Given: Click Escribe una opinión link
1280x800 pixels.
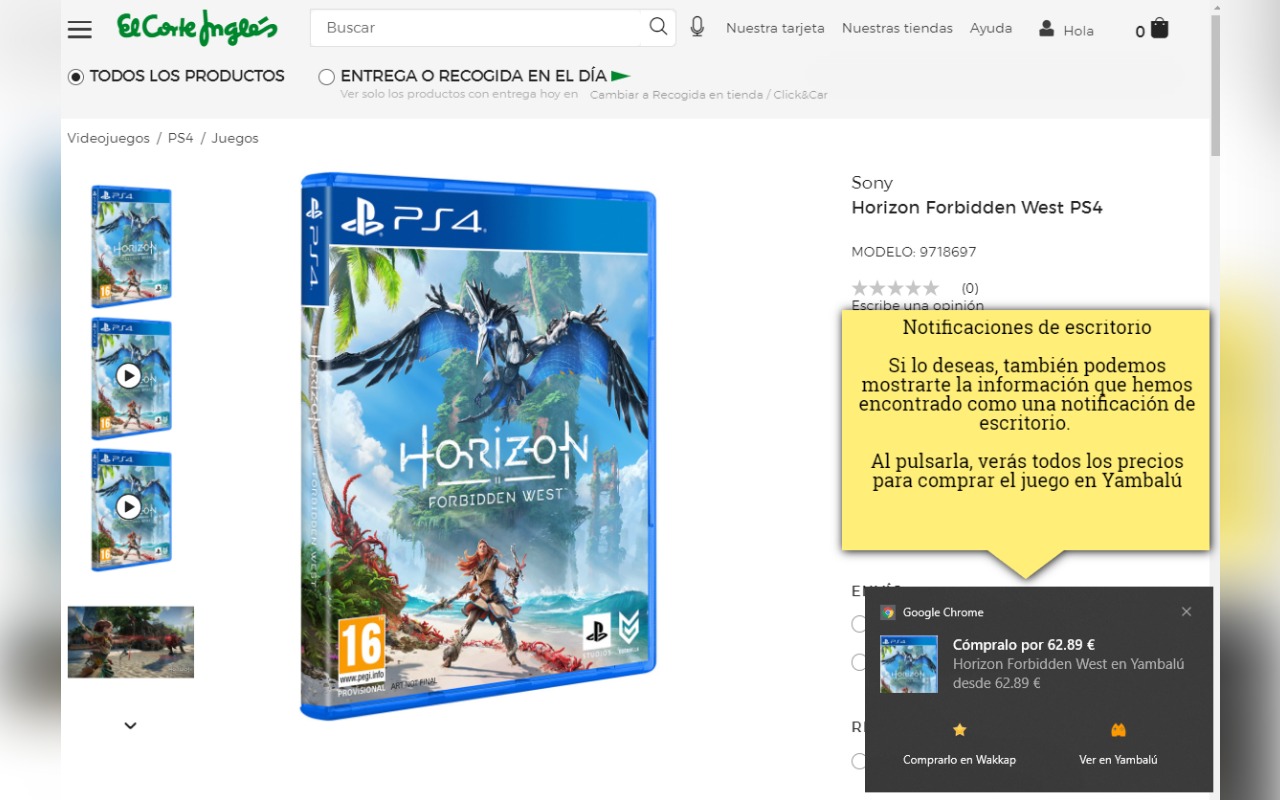Looking at the screenshot, I should [917, 304].
